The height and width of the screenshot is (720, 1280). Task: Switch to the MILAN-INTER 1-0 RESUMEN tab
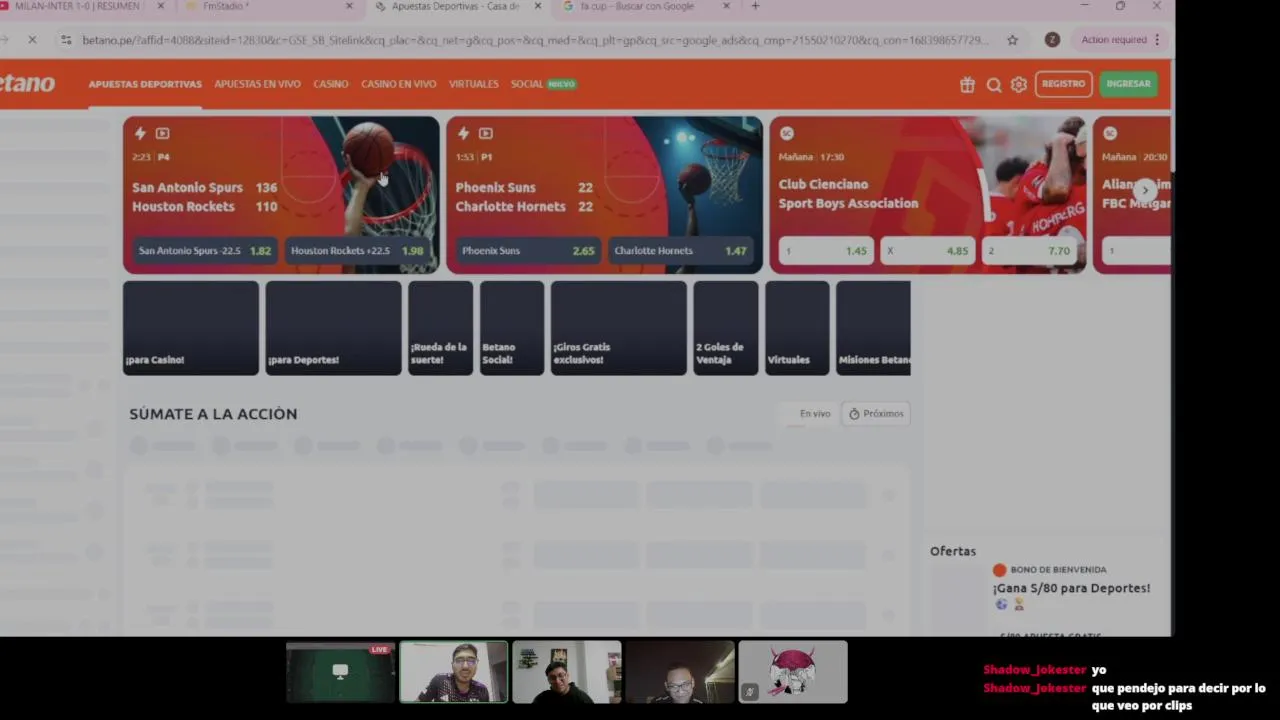[77, 6]
